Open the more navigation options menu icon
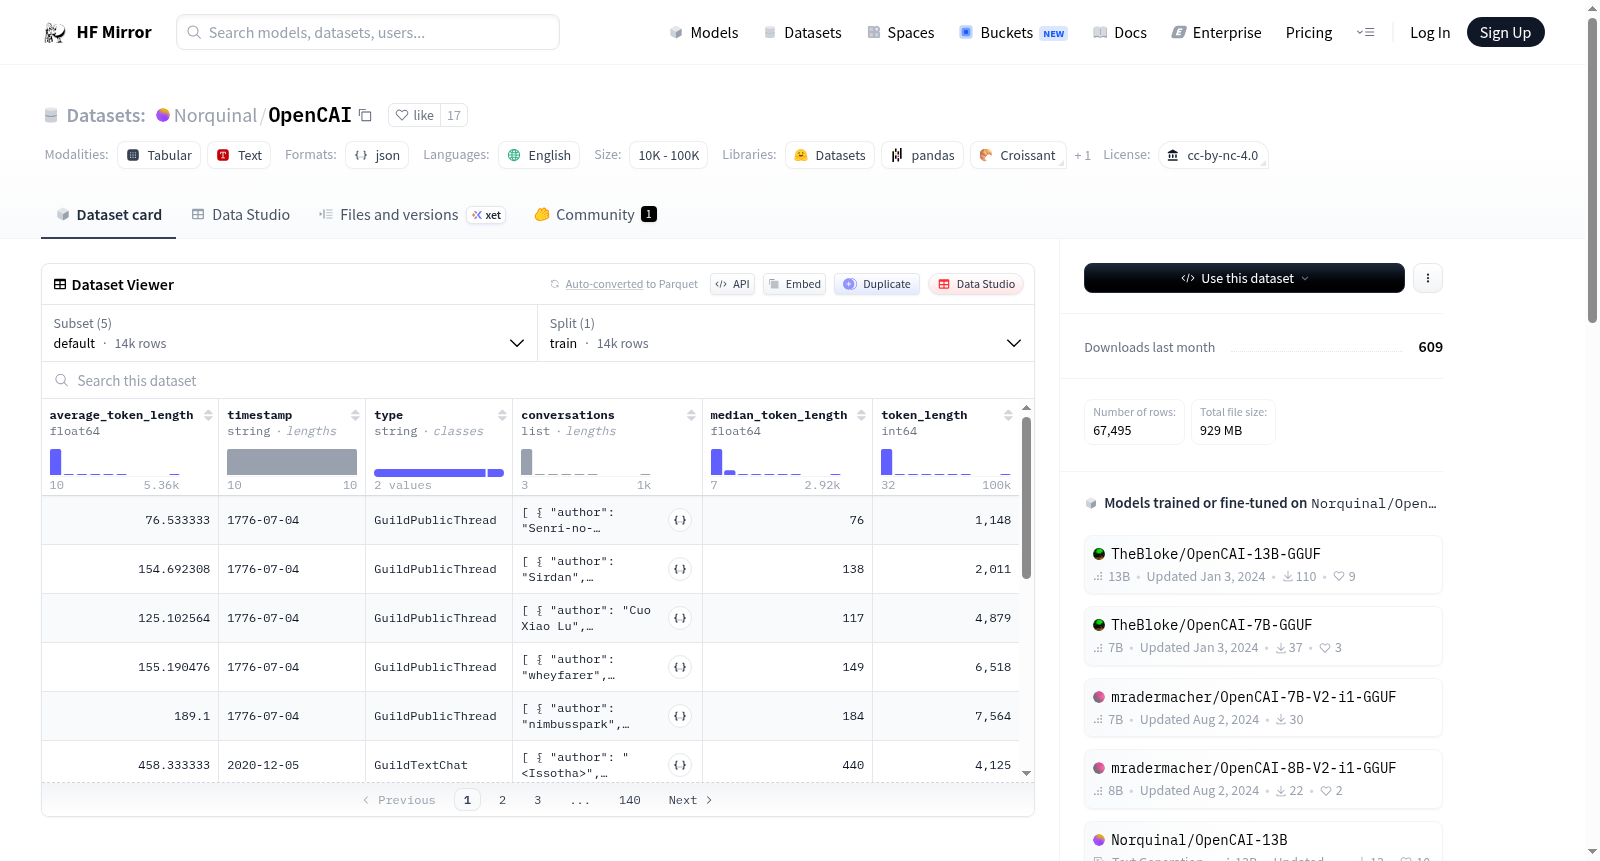 click(1365, 33)
